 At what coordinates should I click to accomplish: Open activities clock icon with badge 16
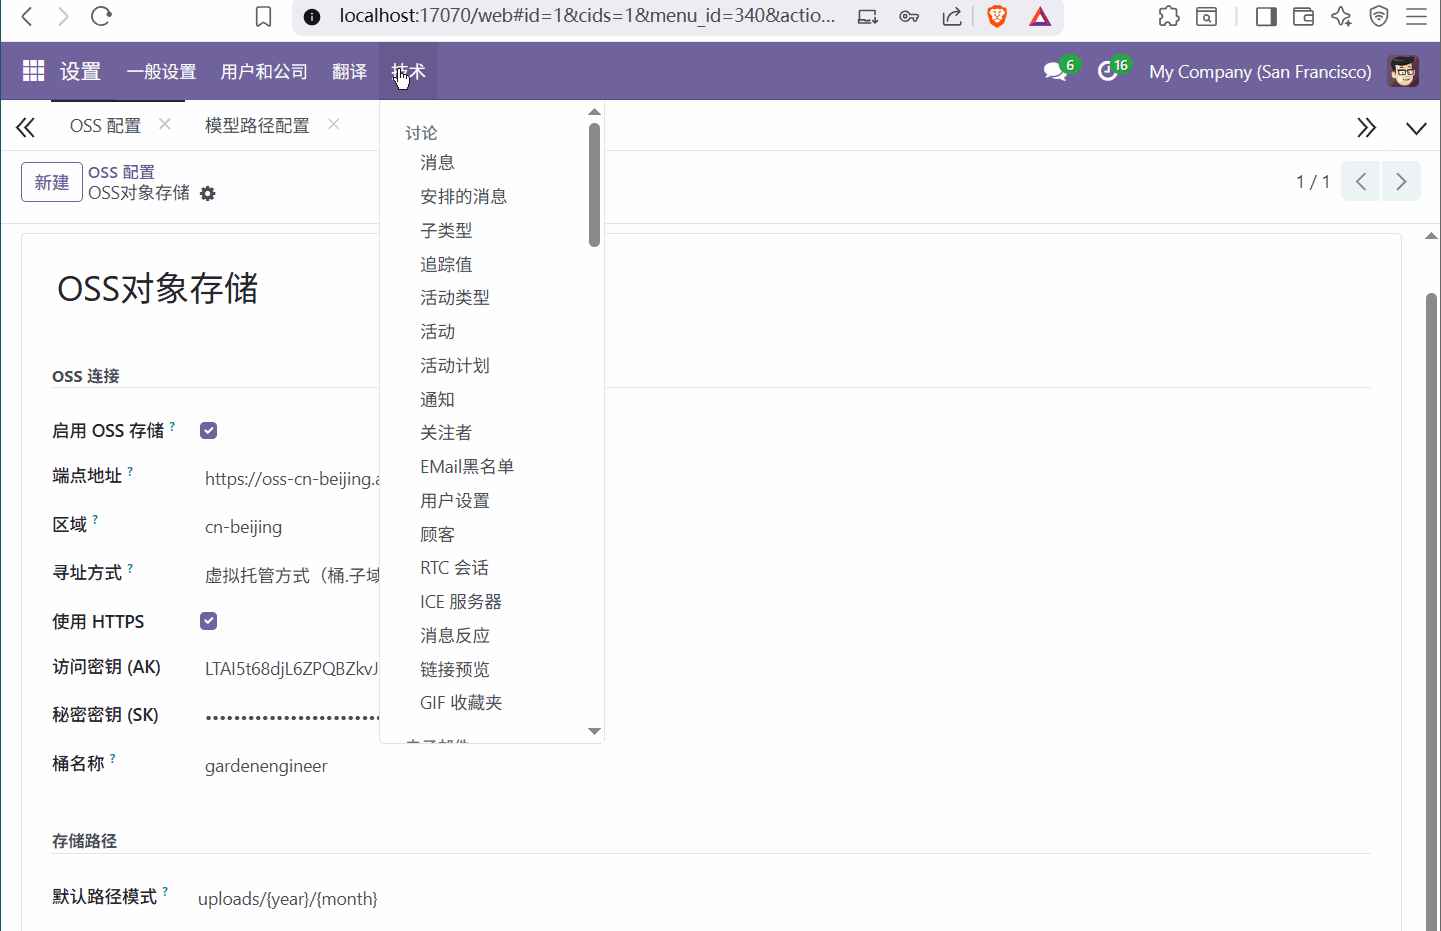1107,71
